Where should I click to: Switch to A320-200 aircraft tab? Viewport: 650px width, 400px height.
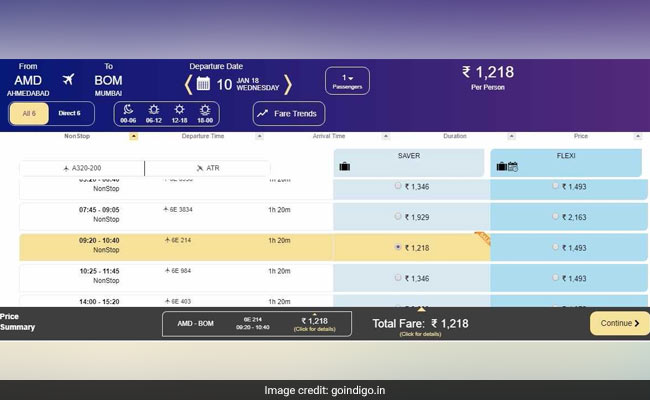point(82,168)
